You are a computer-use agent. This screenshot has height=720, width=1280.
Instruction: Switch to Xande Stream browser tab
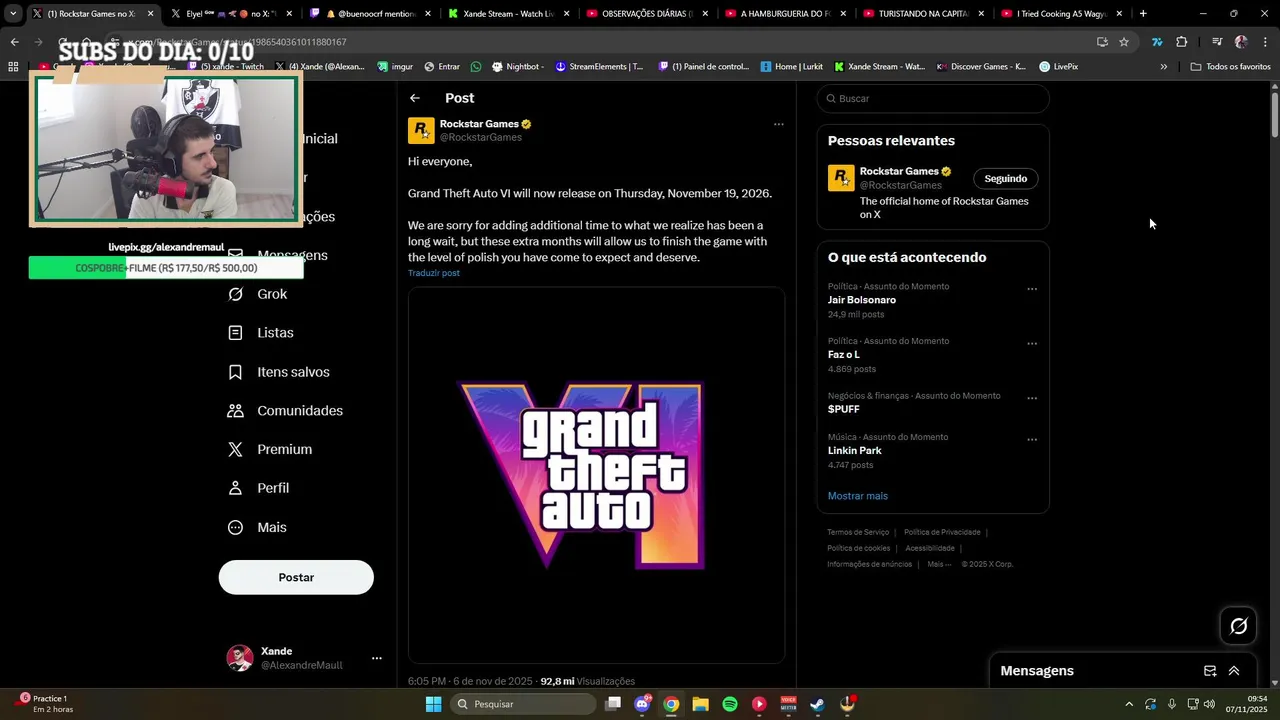click(x=508, y=14)
